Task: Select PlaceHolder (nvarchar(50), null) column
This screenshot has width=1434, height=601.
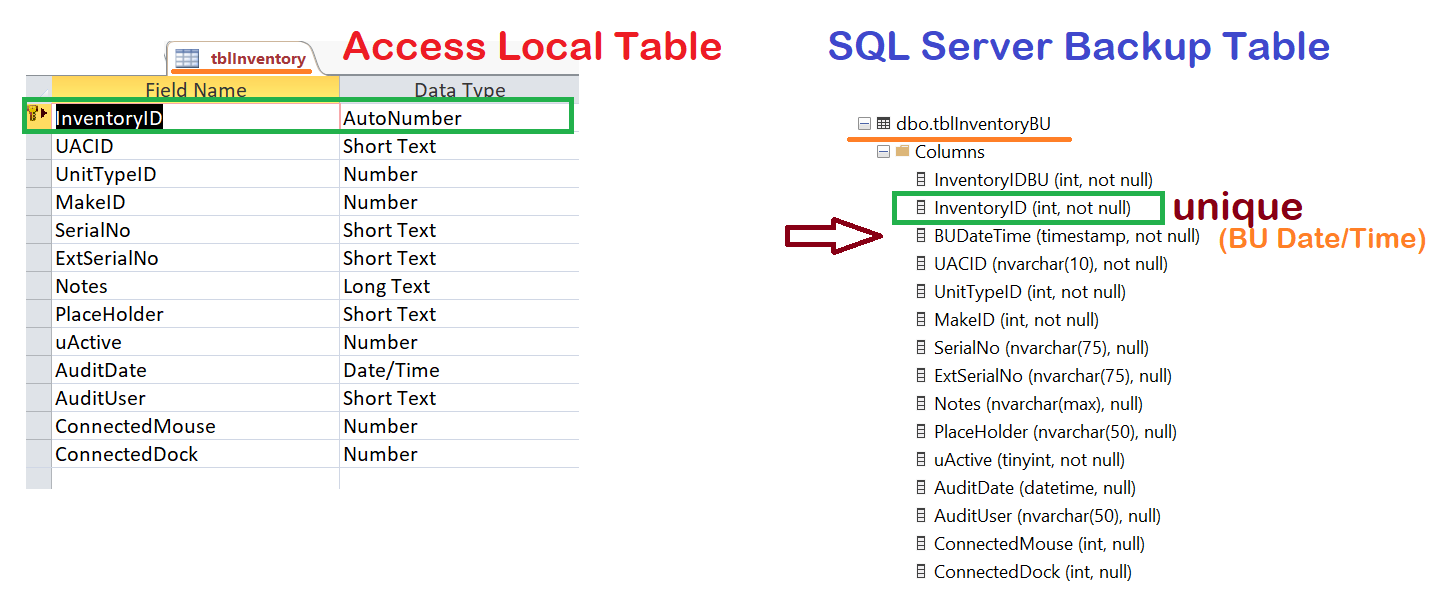Action: tap(1055, 432)
